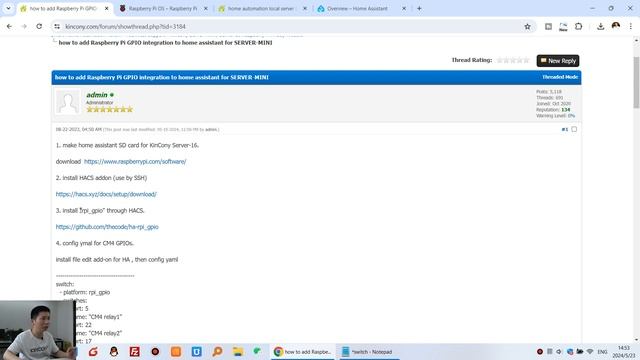Click the Wi-Fi network tray icon
Viewport: 640px width, 360px height.
click(590, 351)
